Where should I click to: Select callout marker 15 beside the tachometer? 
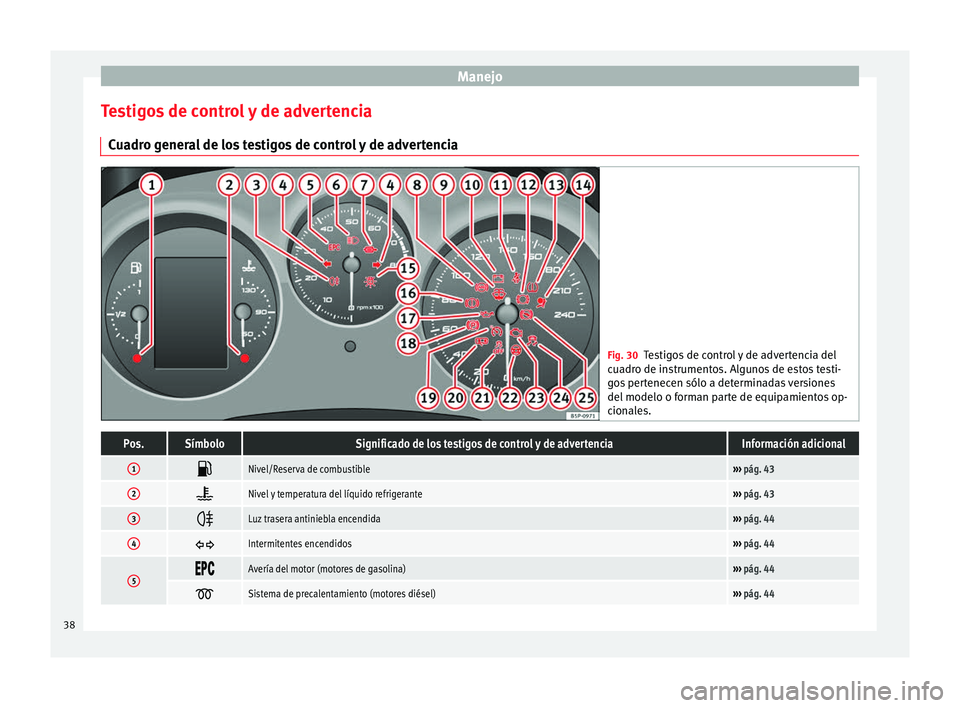[407, 267]
